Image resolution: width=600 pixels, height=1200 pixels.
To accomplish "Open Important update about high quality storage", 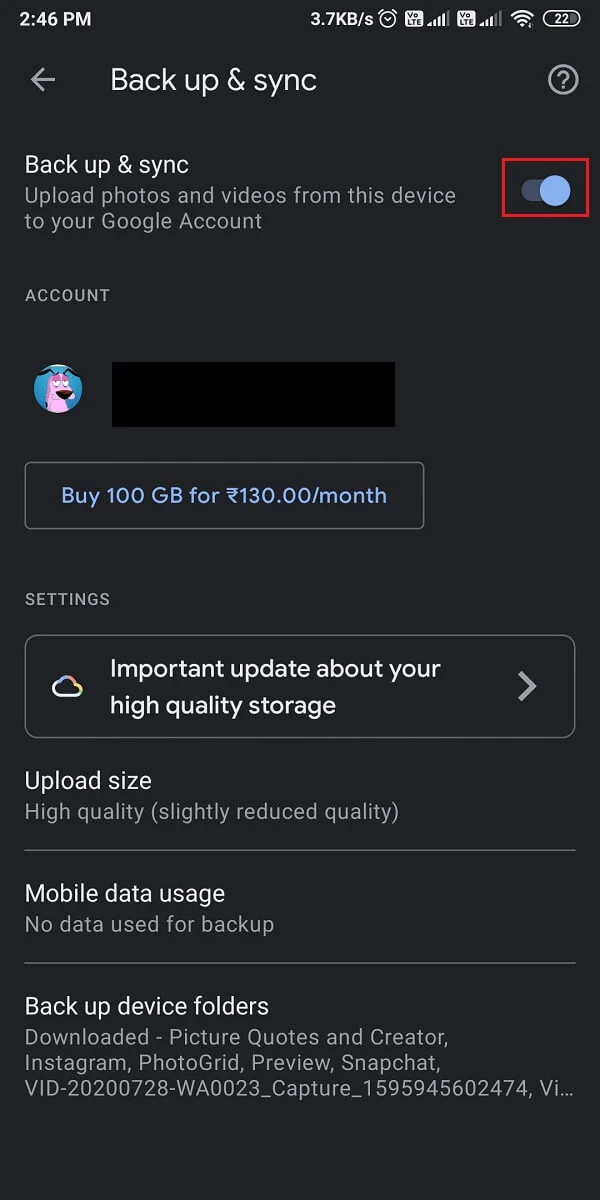I will [276, 687].
